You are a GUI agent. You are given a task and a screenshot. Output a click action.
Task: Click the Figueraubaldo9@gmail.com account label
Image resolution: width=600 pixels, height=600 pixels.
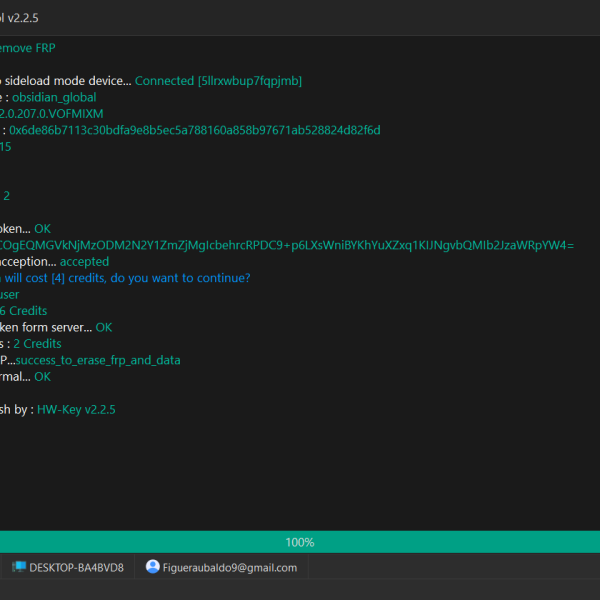click(230, 567)
